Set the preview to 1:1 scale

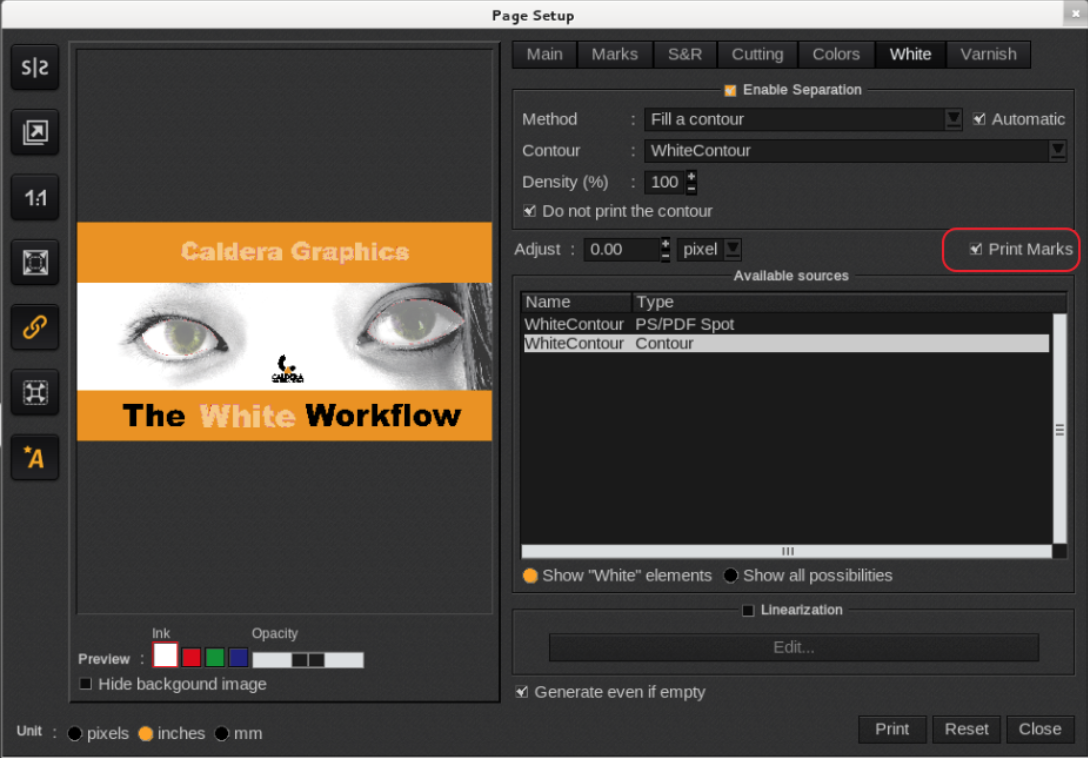(35, 198)
